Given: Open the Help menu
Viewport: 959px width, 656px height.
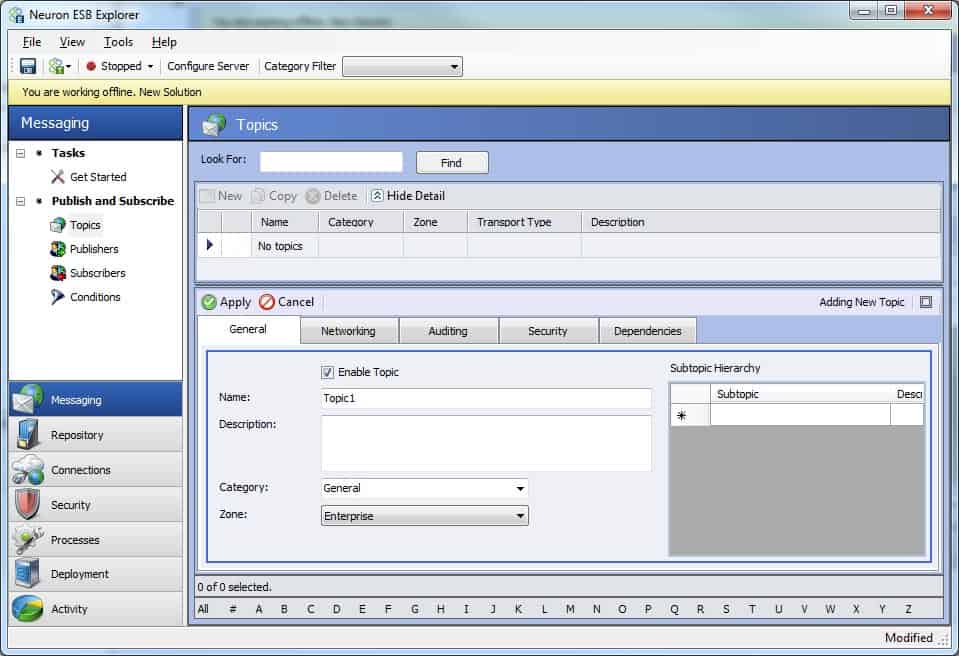Looking at the screenshot, I should [164, 42].
